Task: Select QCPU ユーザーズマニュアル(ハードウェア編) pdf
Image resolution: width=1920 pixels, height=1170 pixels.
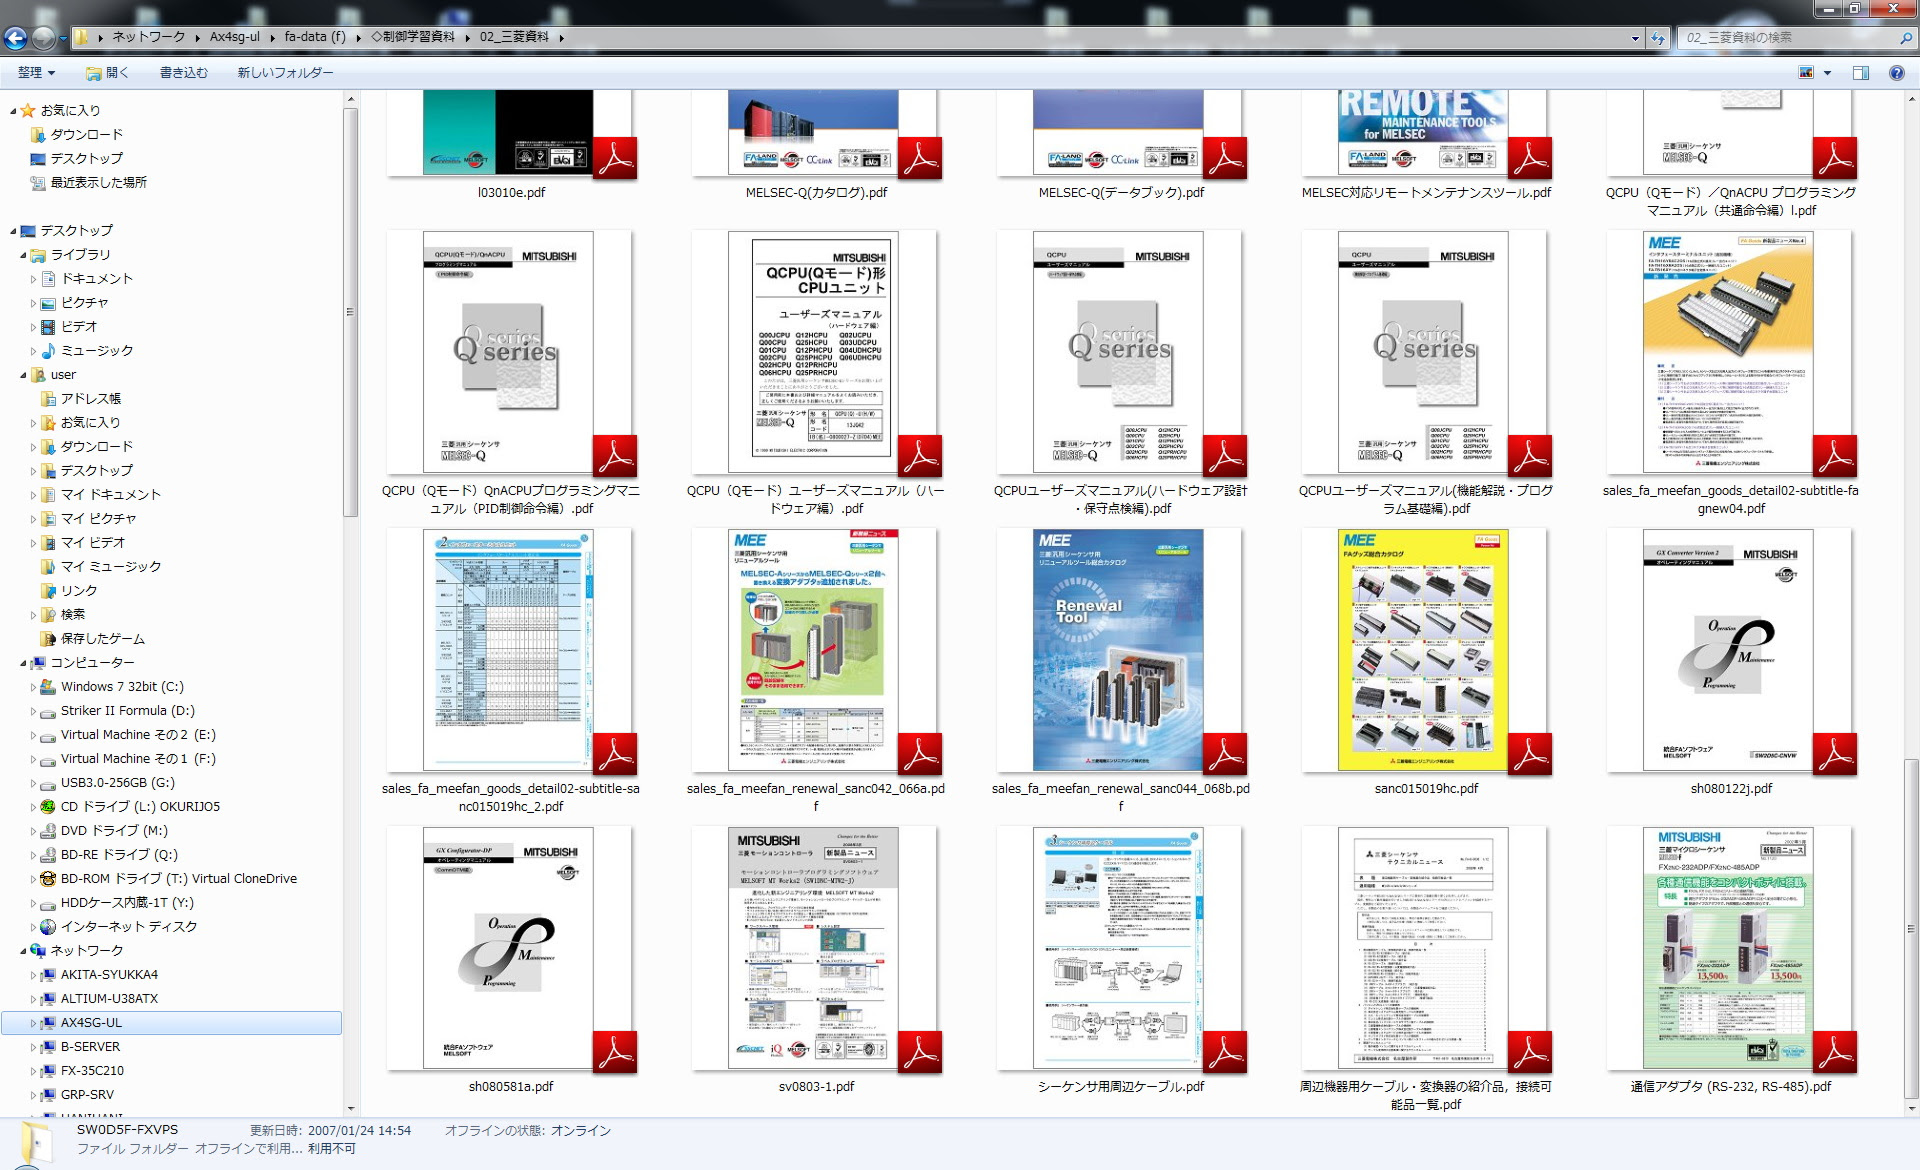Action: (816, 373)
